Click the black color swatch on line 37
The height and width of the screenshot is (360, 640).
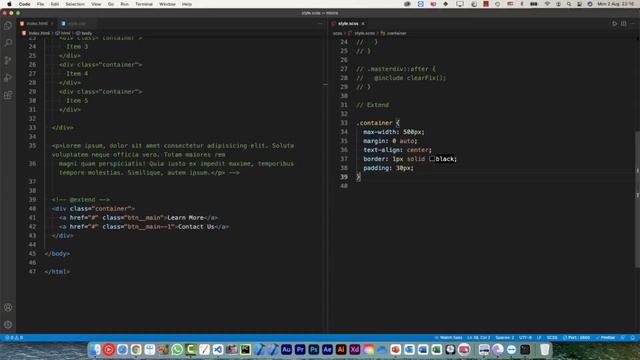coord(432,159)
